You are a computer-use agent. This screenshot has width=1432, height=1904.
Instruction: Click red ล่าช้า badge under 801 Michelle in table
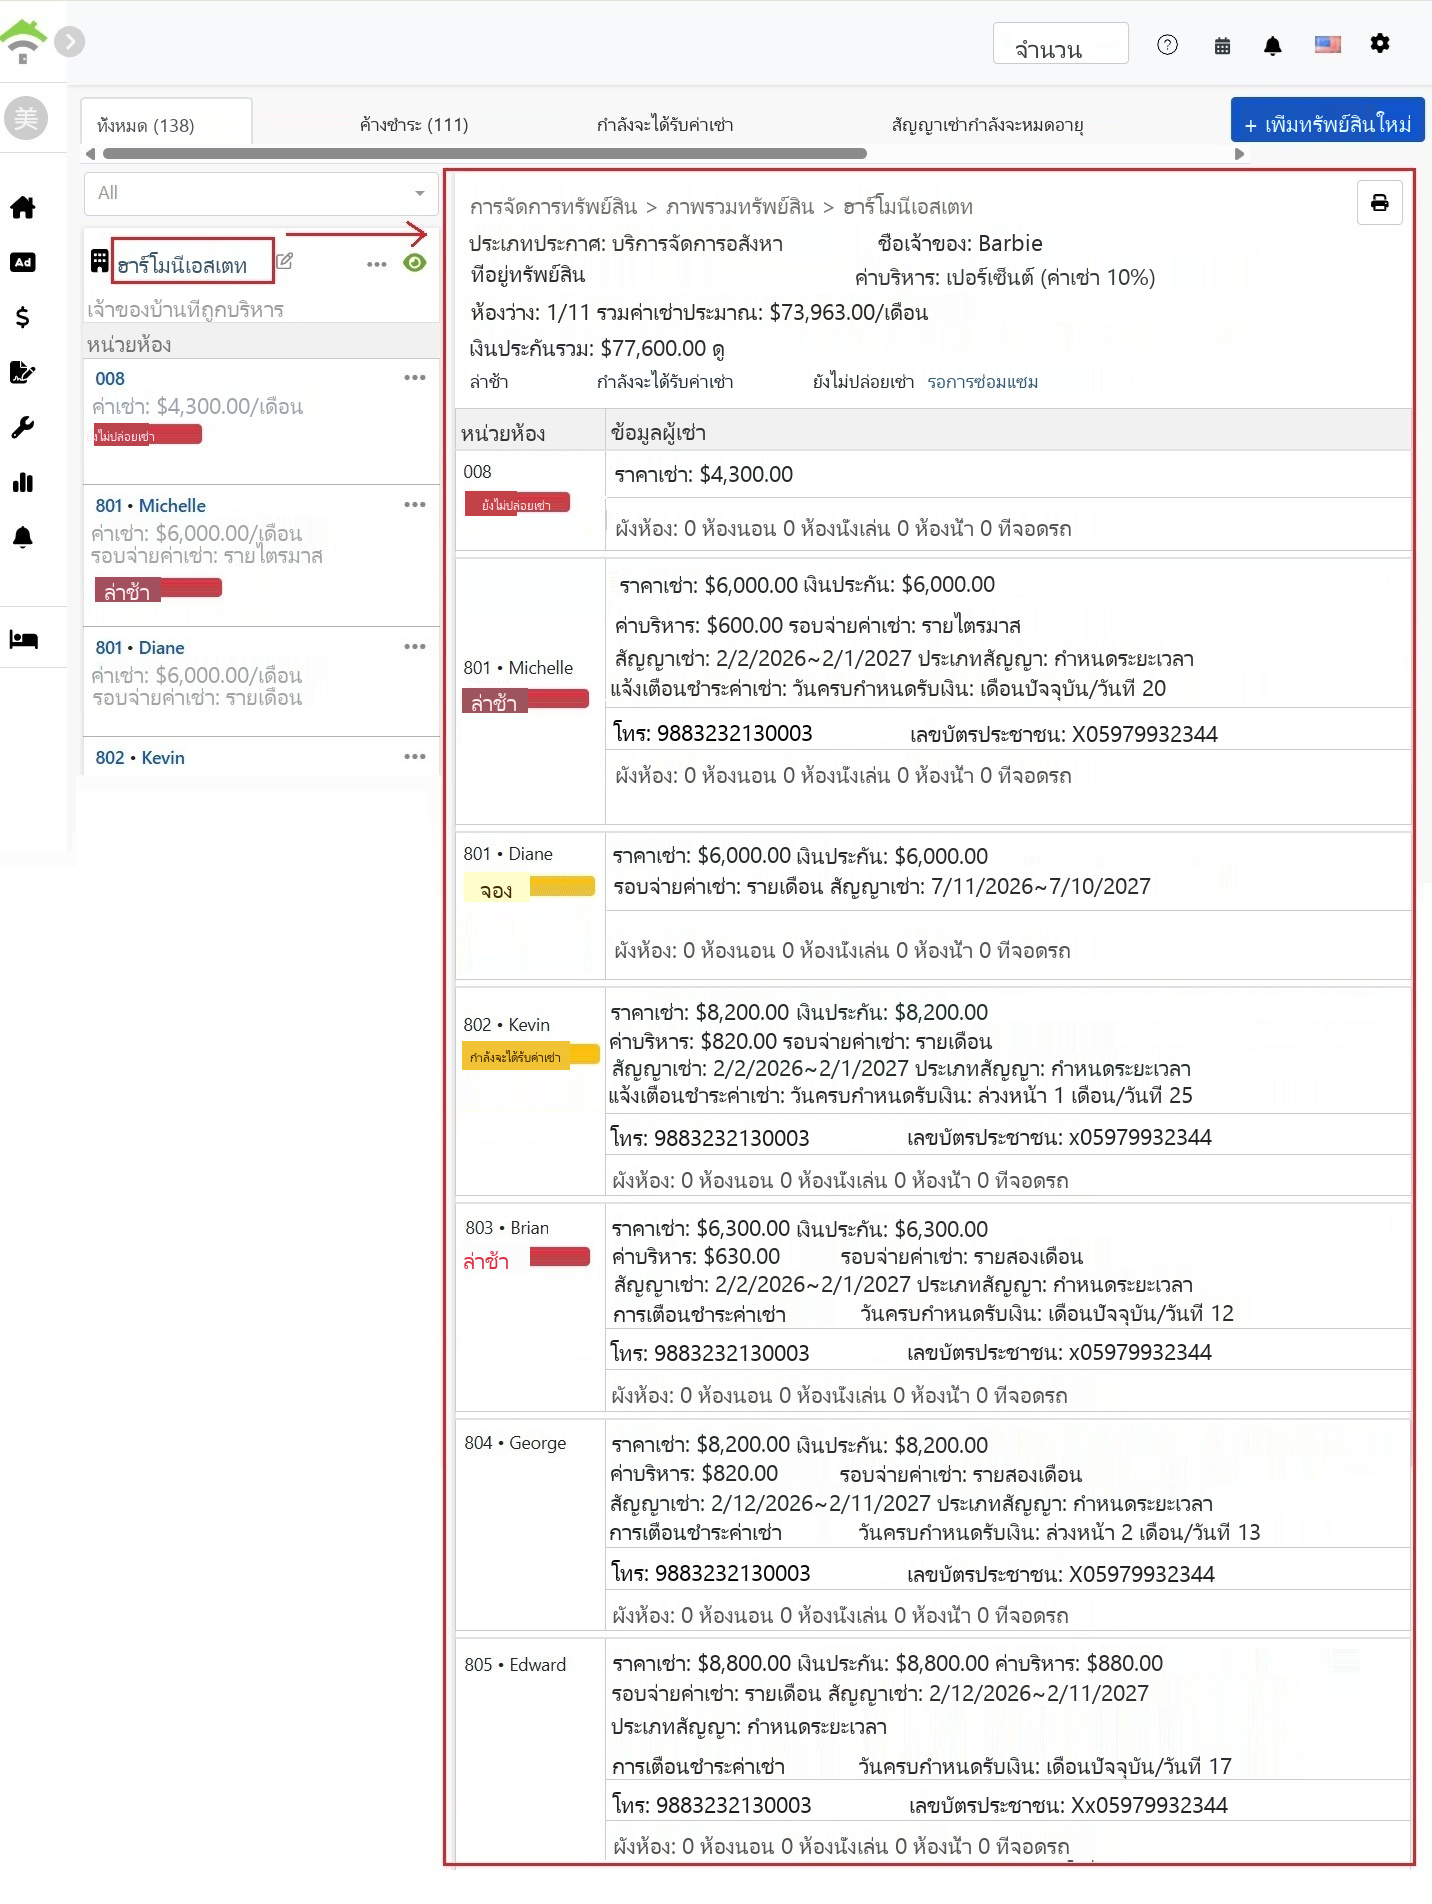coord(525,700)
